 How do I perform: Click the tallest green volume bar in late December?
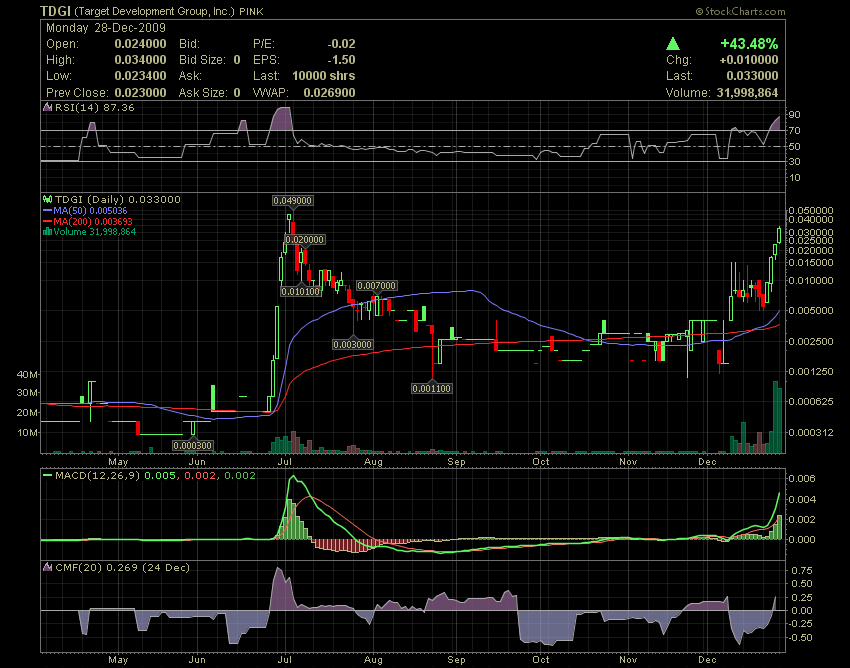click(x=775, y=416)
